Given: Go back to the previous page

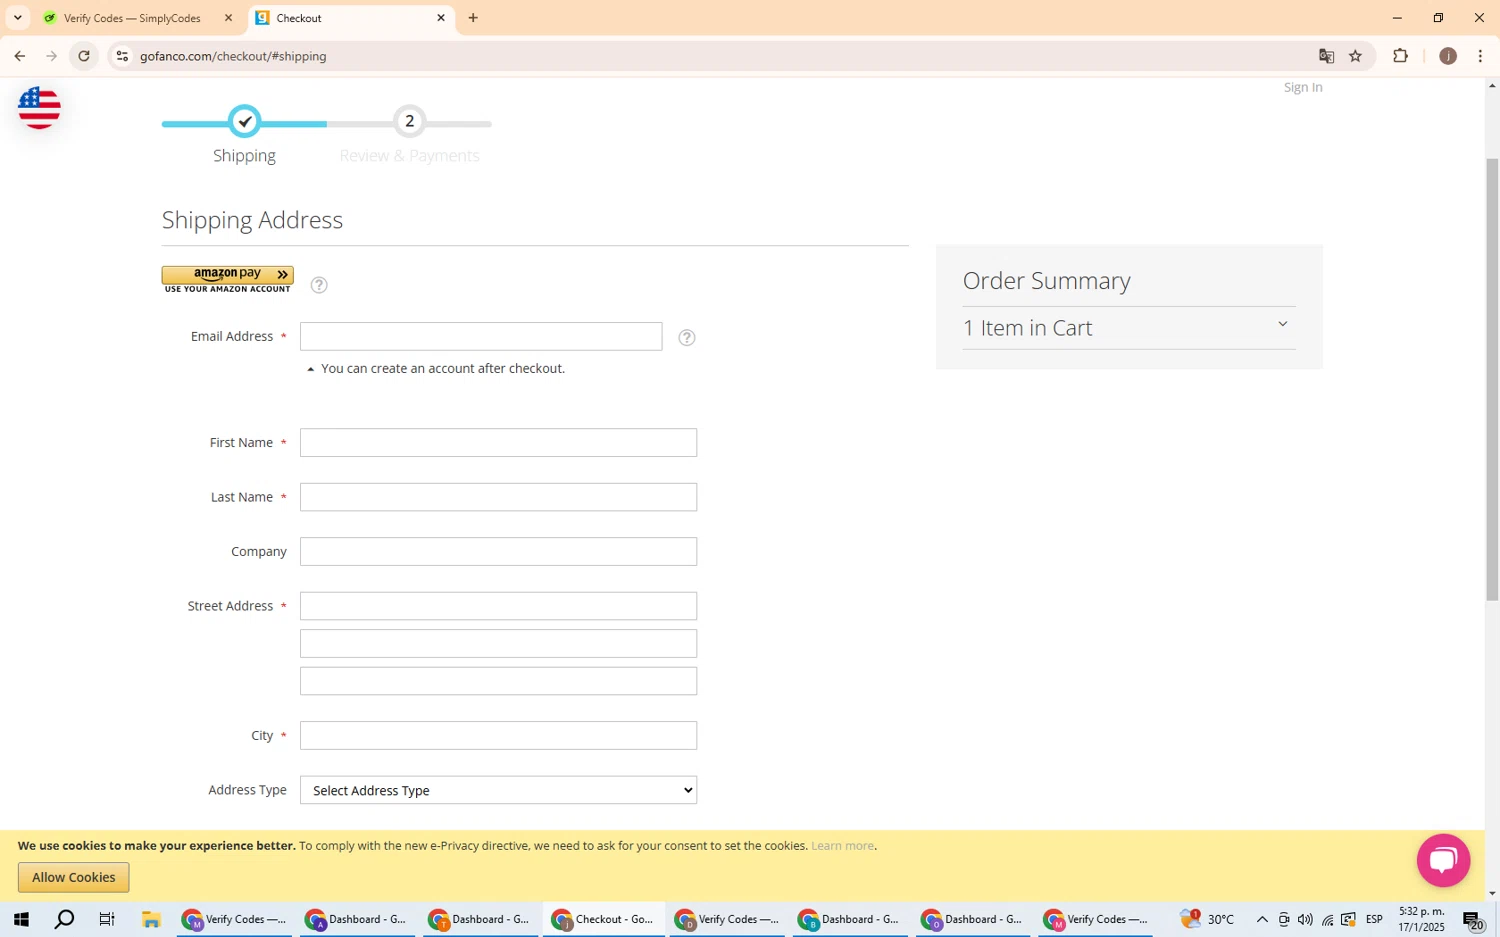Looking at the screenshot, I should [20, 56].
